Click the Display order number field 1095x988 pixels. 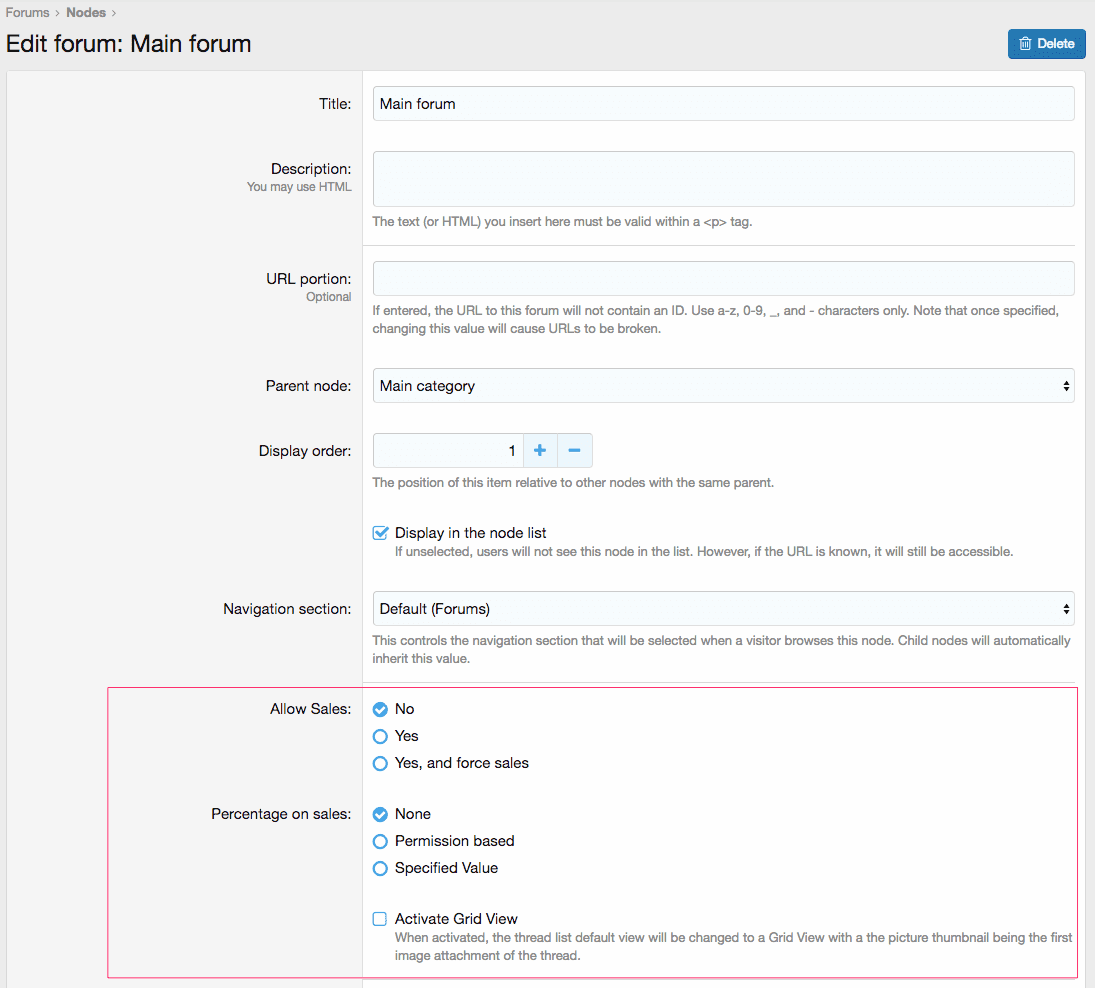click(448, 451)
